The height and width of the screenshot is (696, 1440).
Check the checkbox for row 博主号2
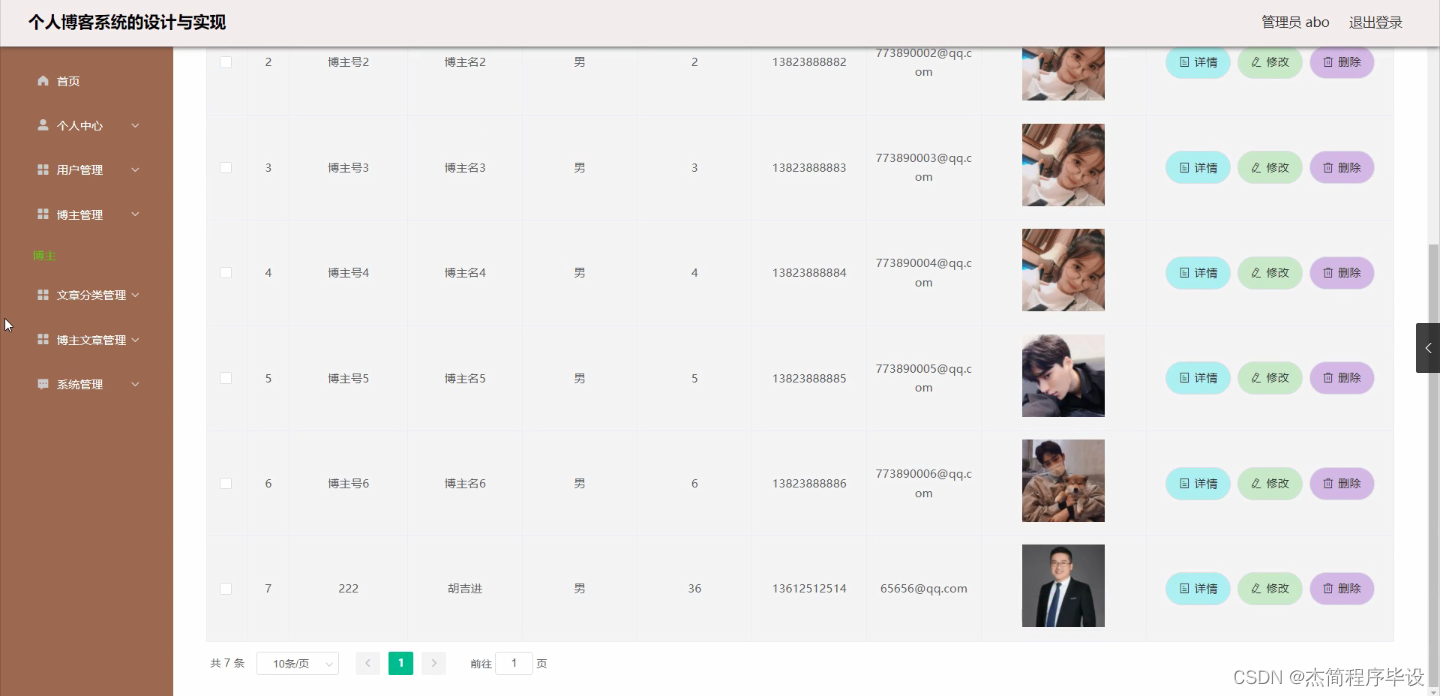226,62
